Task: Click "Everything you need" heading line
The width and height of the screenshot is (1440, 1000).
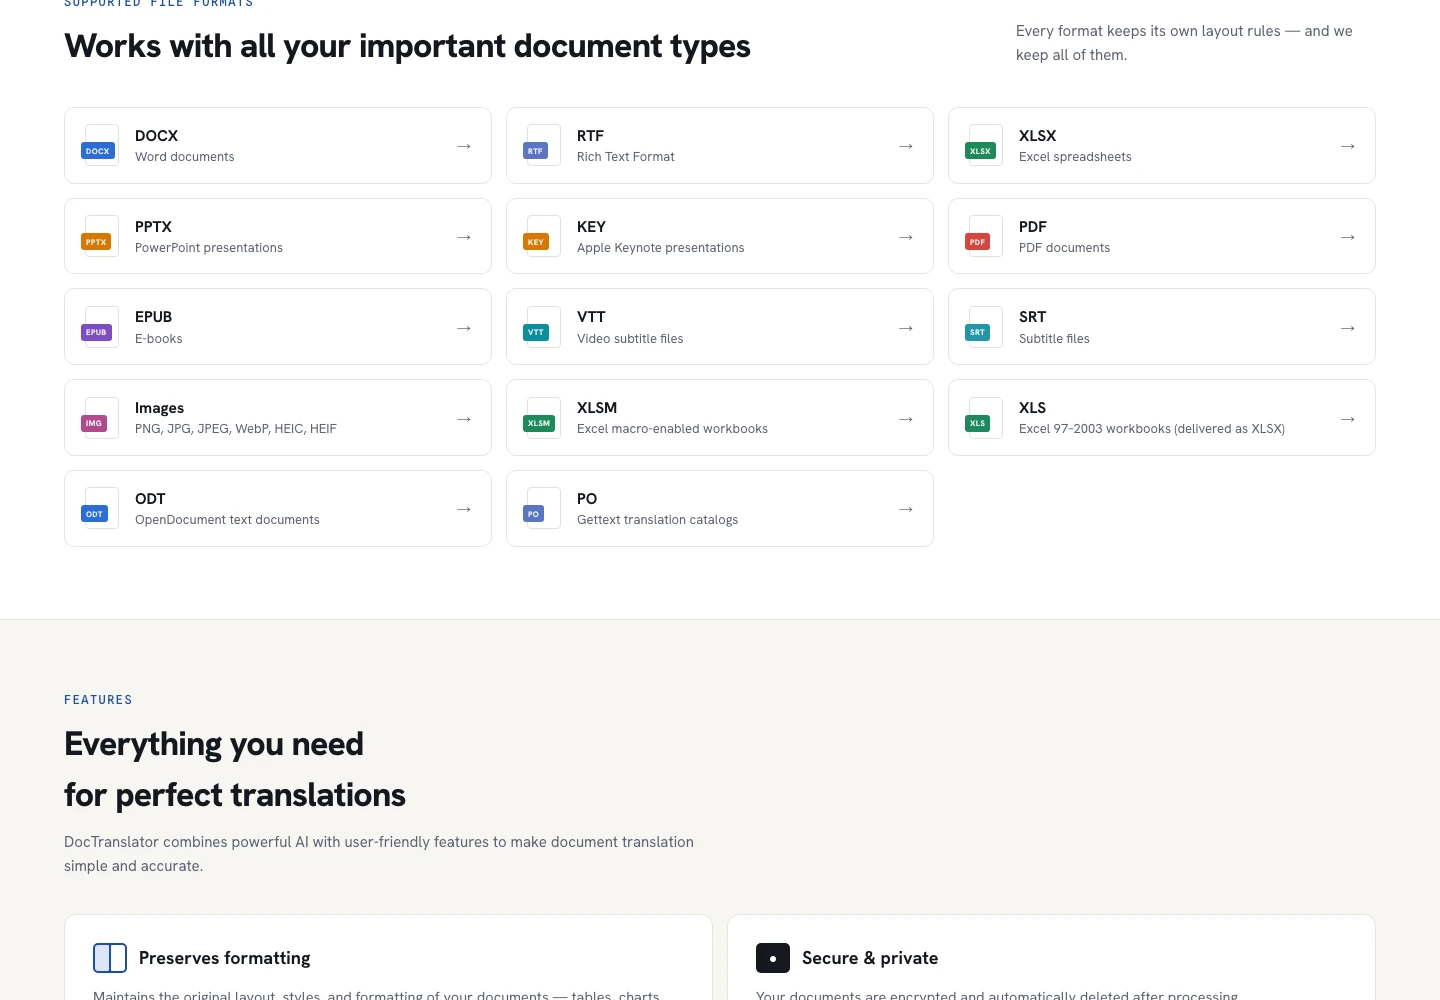Action: coord(214,744)
